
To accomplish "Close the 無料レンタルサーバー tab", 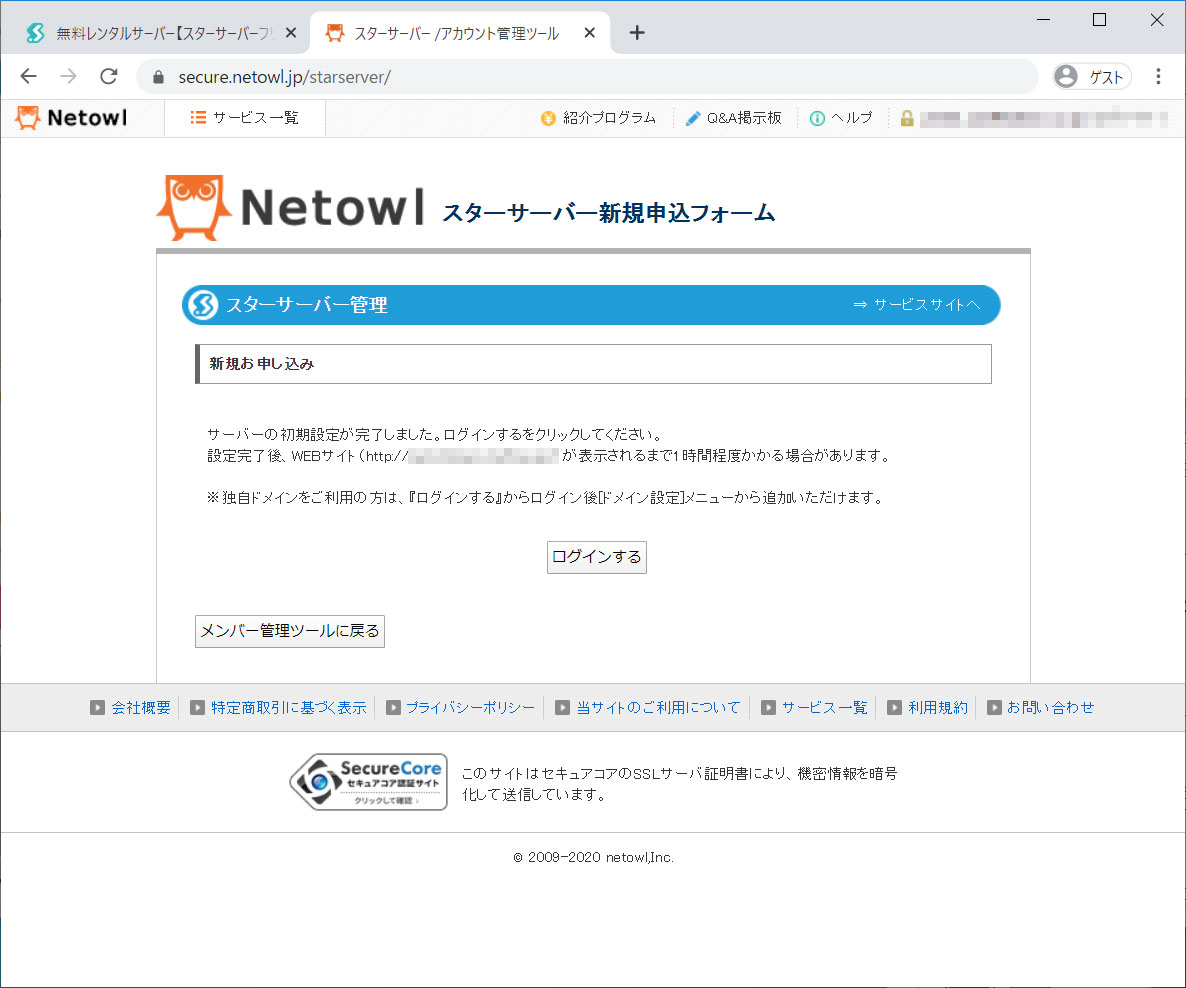I will click(290, 33).
